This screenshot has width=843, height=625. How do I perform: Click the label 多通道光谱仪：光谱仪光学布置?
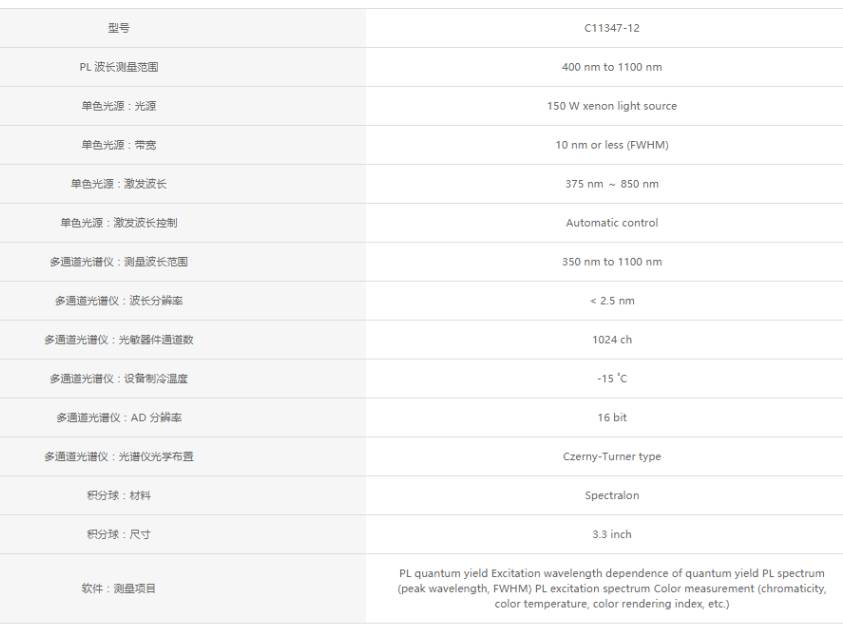coord(119,457)
